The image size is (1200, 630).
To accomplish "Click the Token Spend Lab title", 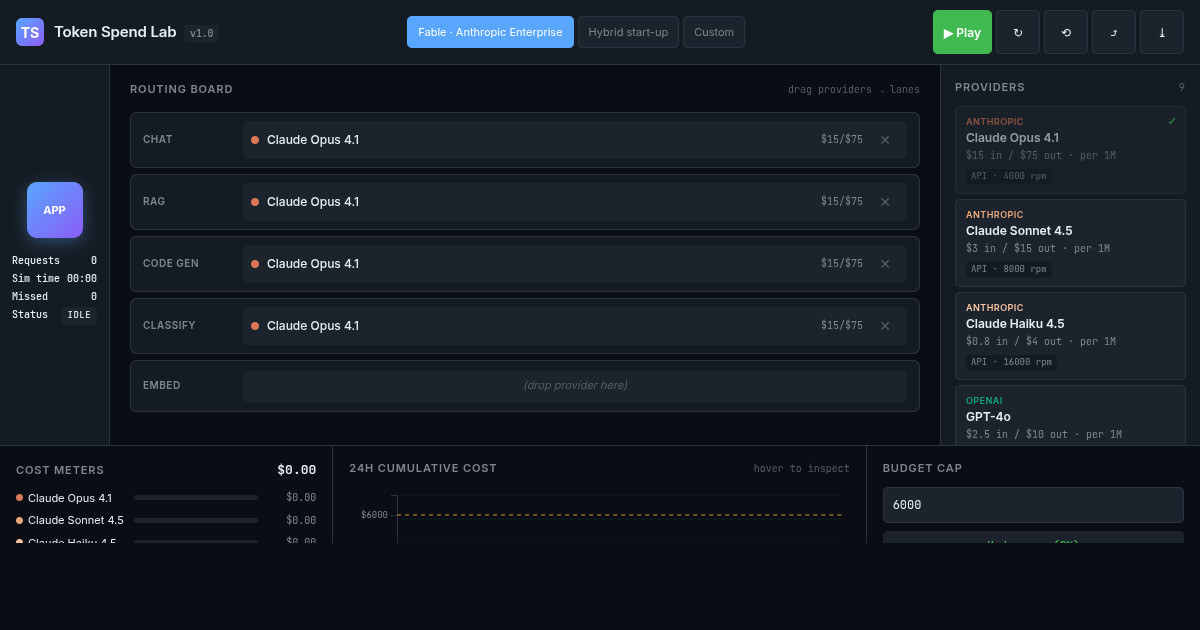I will [115, 32].
